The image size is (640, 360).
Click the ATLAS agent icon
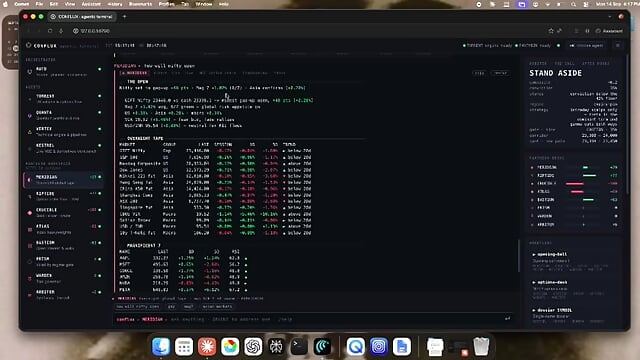pos(29,229)
